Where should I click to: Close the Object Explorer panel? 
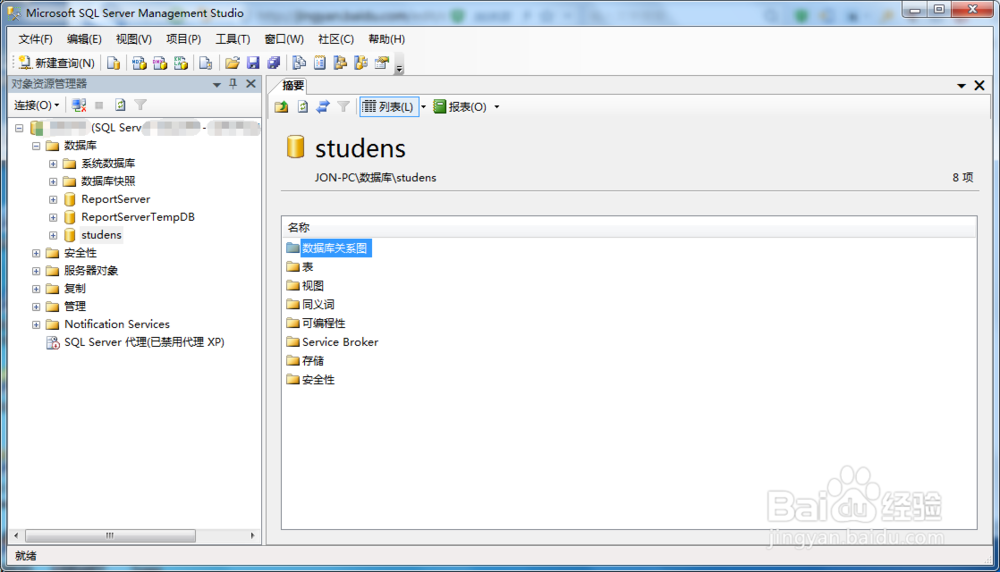click(251, 84)
